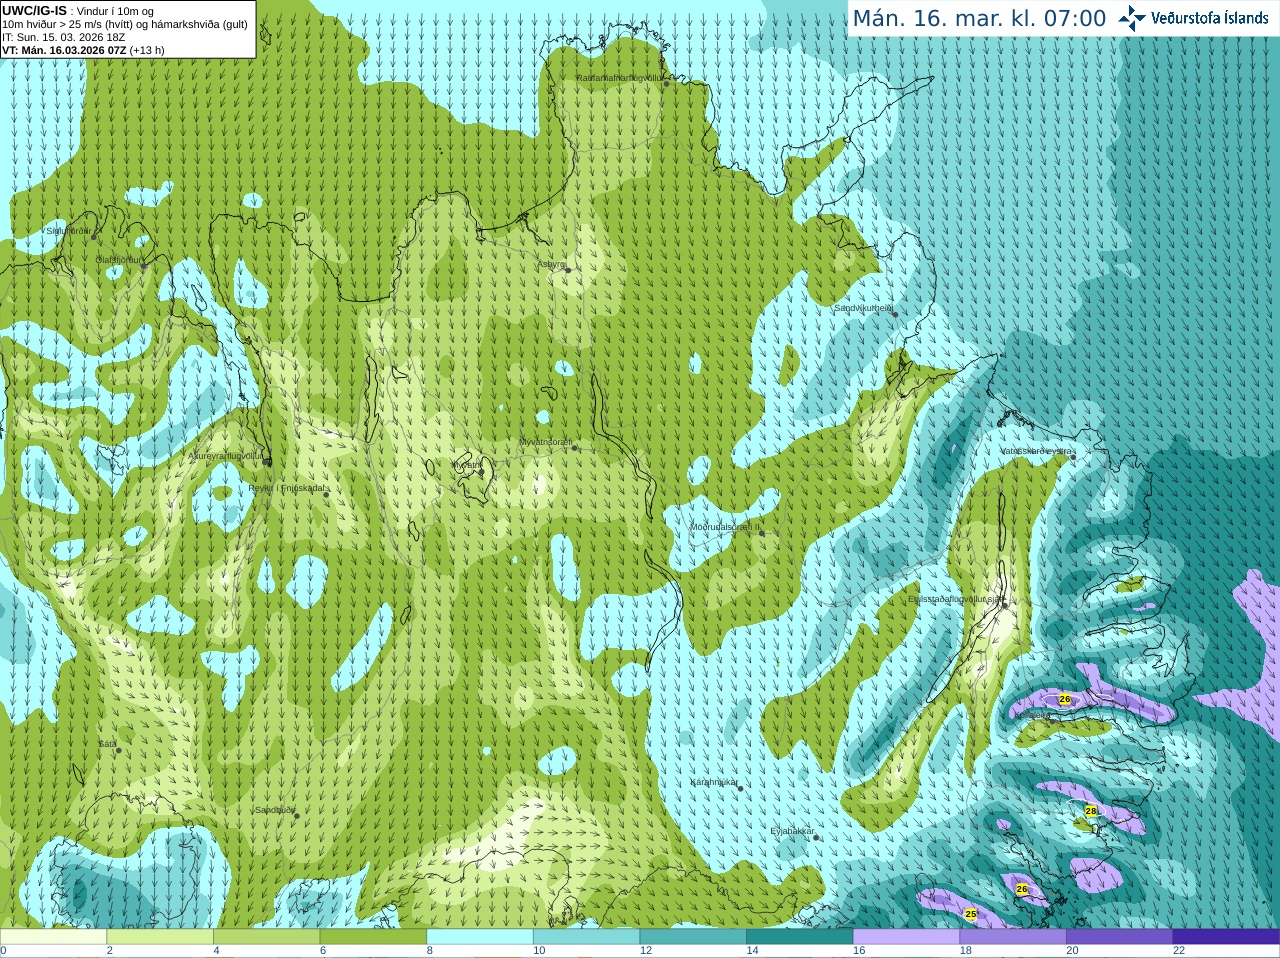The image size is (1280, 958).
Task: Click the 26 gust marker beside the 25 marker
Action: pyautogui.click(x=1021, y=888)
